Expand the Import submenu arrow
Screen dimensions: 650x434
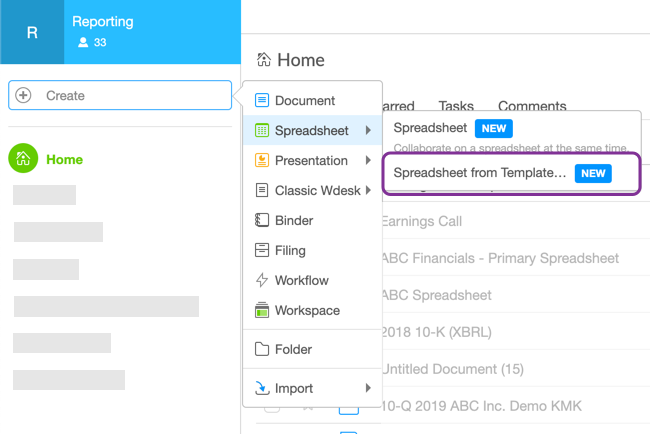click(x=369, y=388)
